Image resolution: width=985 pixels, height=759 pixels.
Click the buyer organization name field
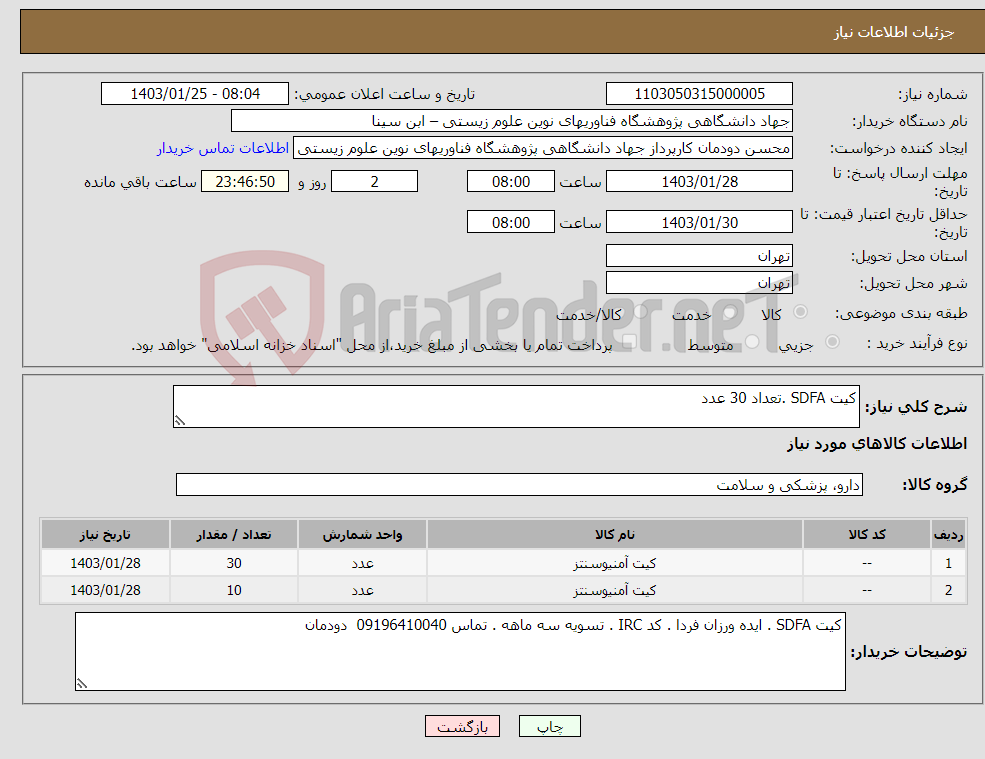pyautogui.click(x=512, y=121)
